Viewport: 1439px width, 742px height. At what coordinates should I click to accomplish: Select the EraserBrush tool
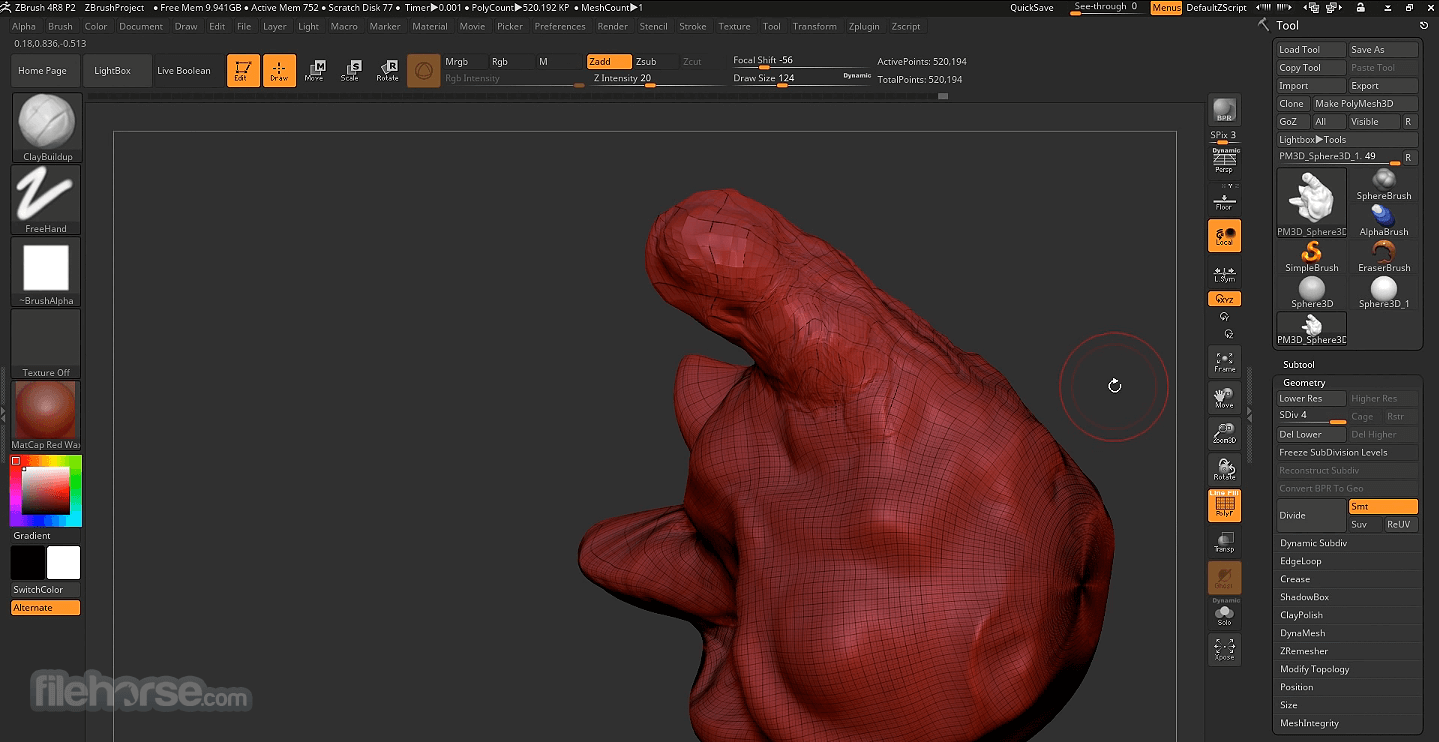click(1384, 256)
